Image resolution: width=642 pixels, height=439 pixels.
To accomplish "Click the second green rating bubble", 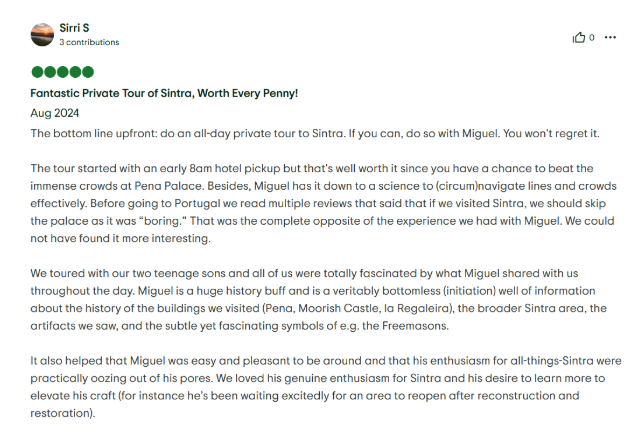I will tap(50, 72).
